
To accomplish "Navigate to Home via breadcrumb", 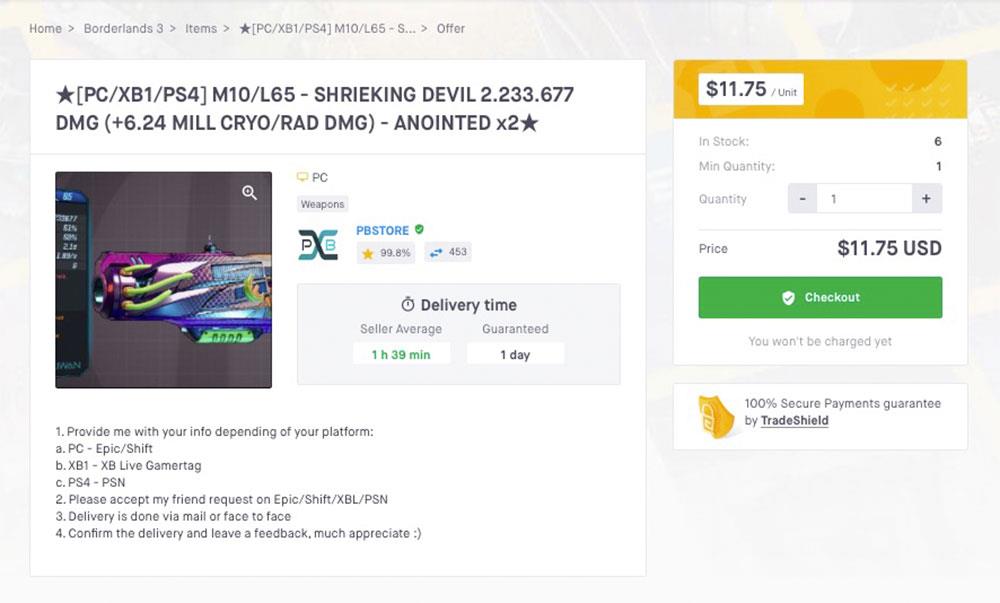I will pyautogui.click(x=45, y=28).
